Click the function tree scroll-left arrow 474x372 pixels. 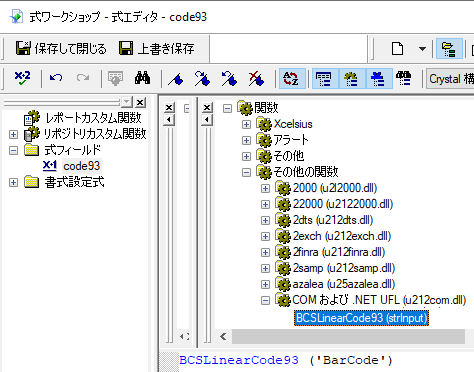(223, 336)
